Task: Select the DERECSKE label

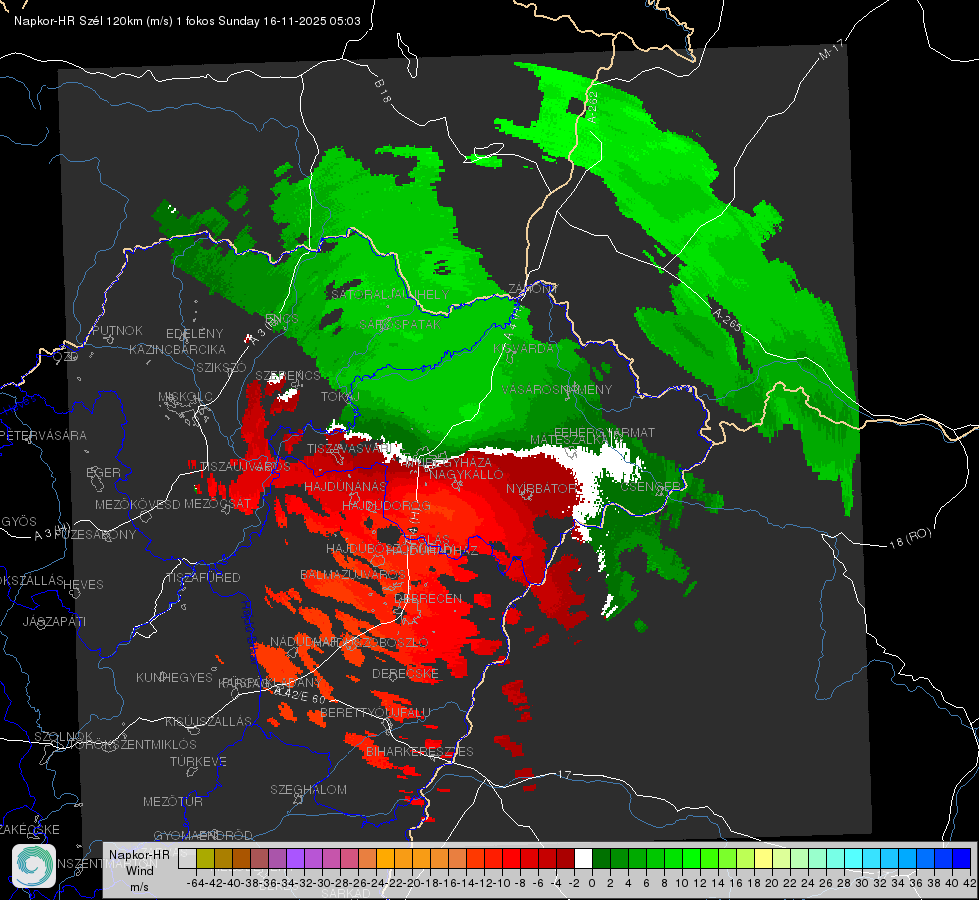Action: click(x=405, y=674)
